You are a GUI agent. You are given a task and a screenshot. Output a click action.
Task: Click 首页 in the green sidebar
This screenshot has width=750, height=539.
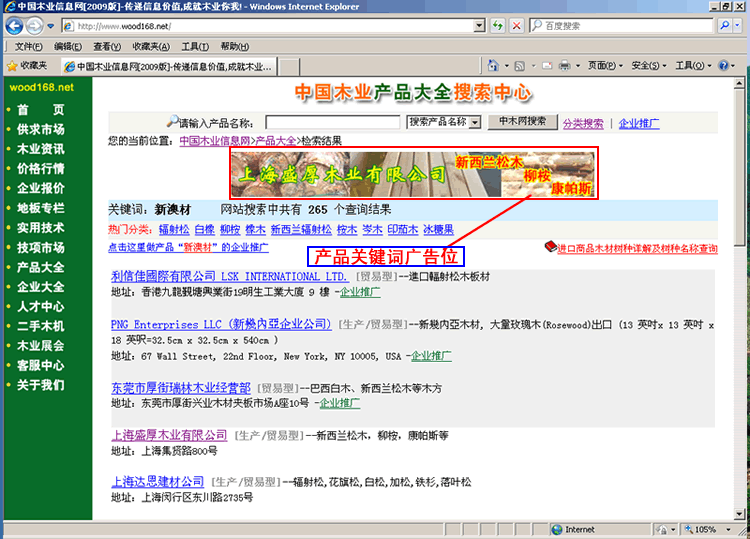click(x=41, y=110)
